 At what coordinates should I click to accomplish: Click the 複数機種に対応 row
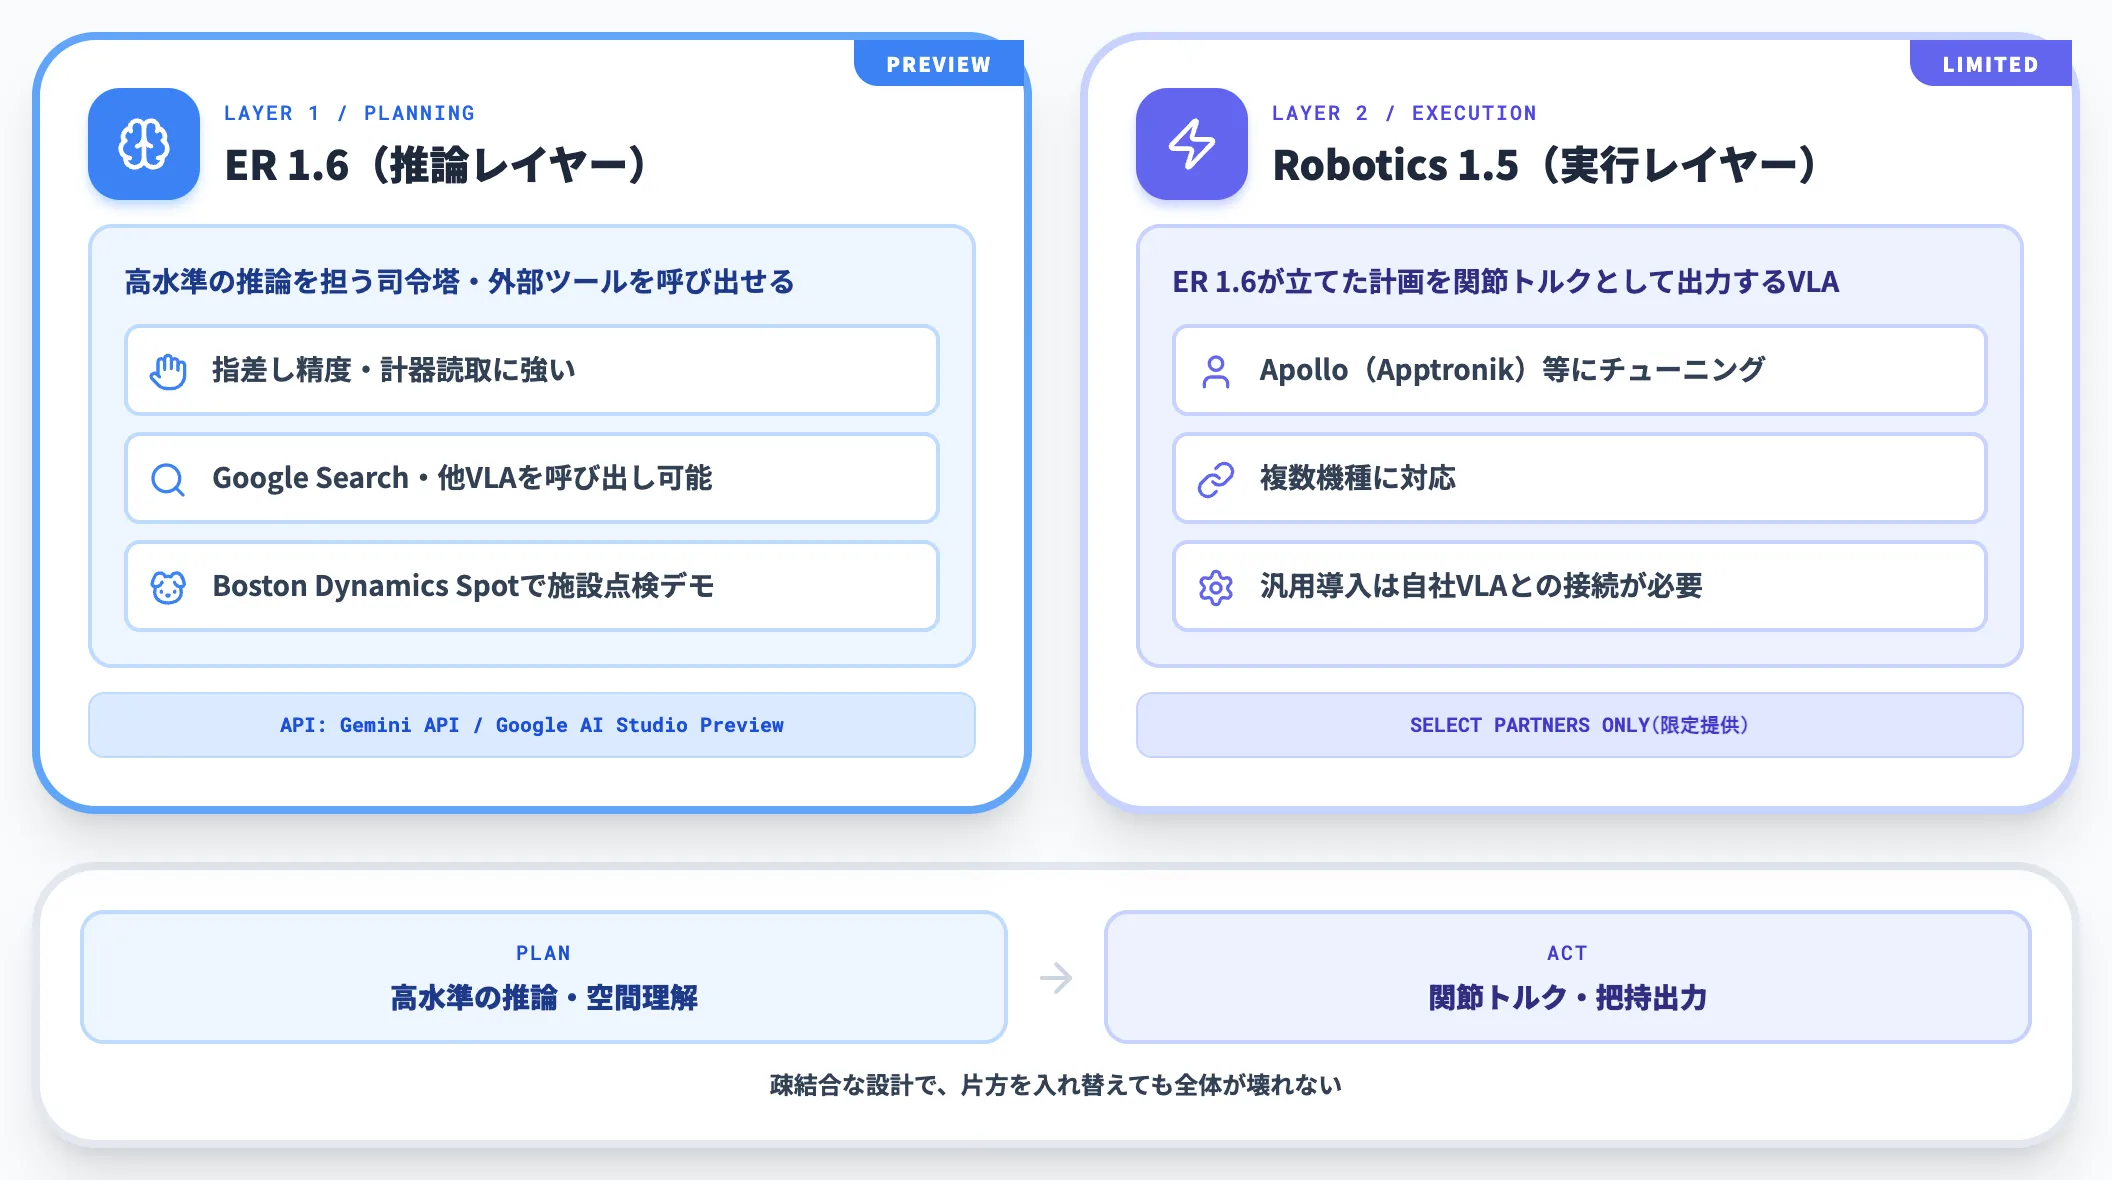point(1580,478)
